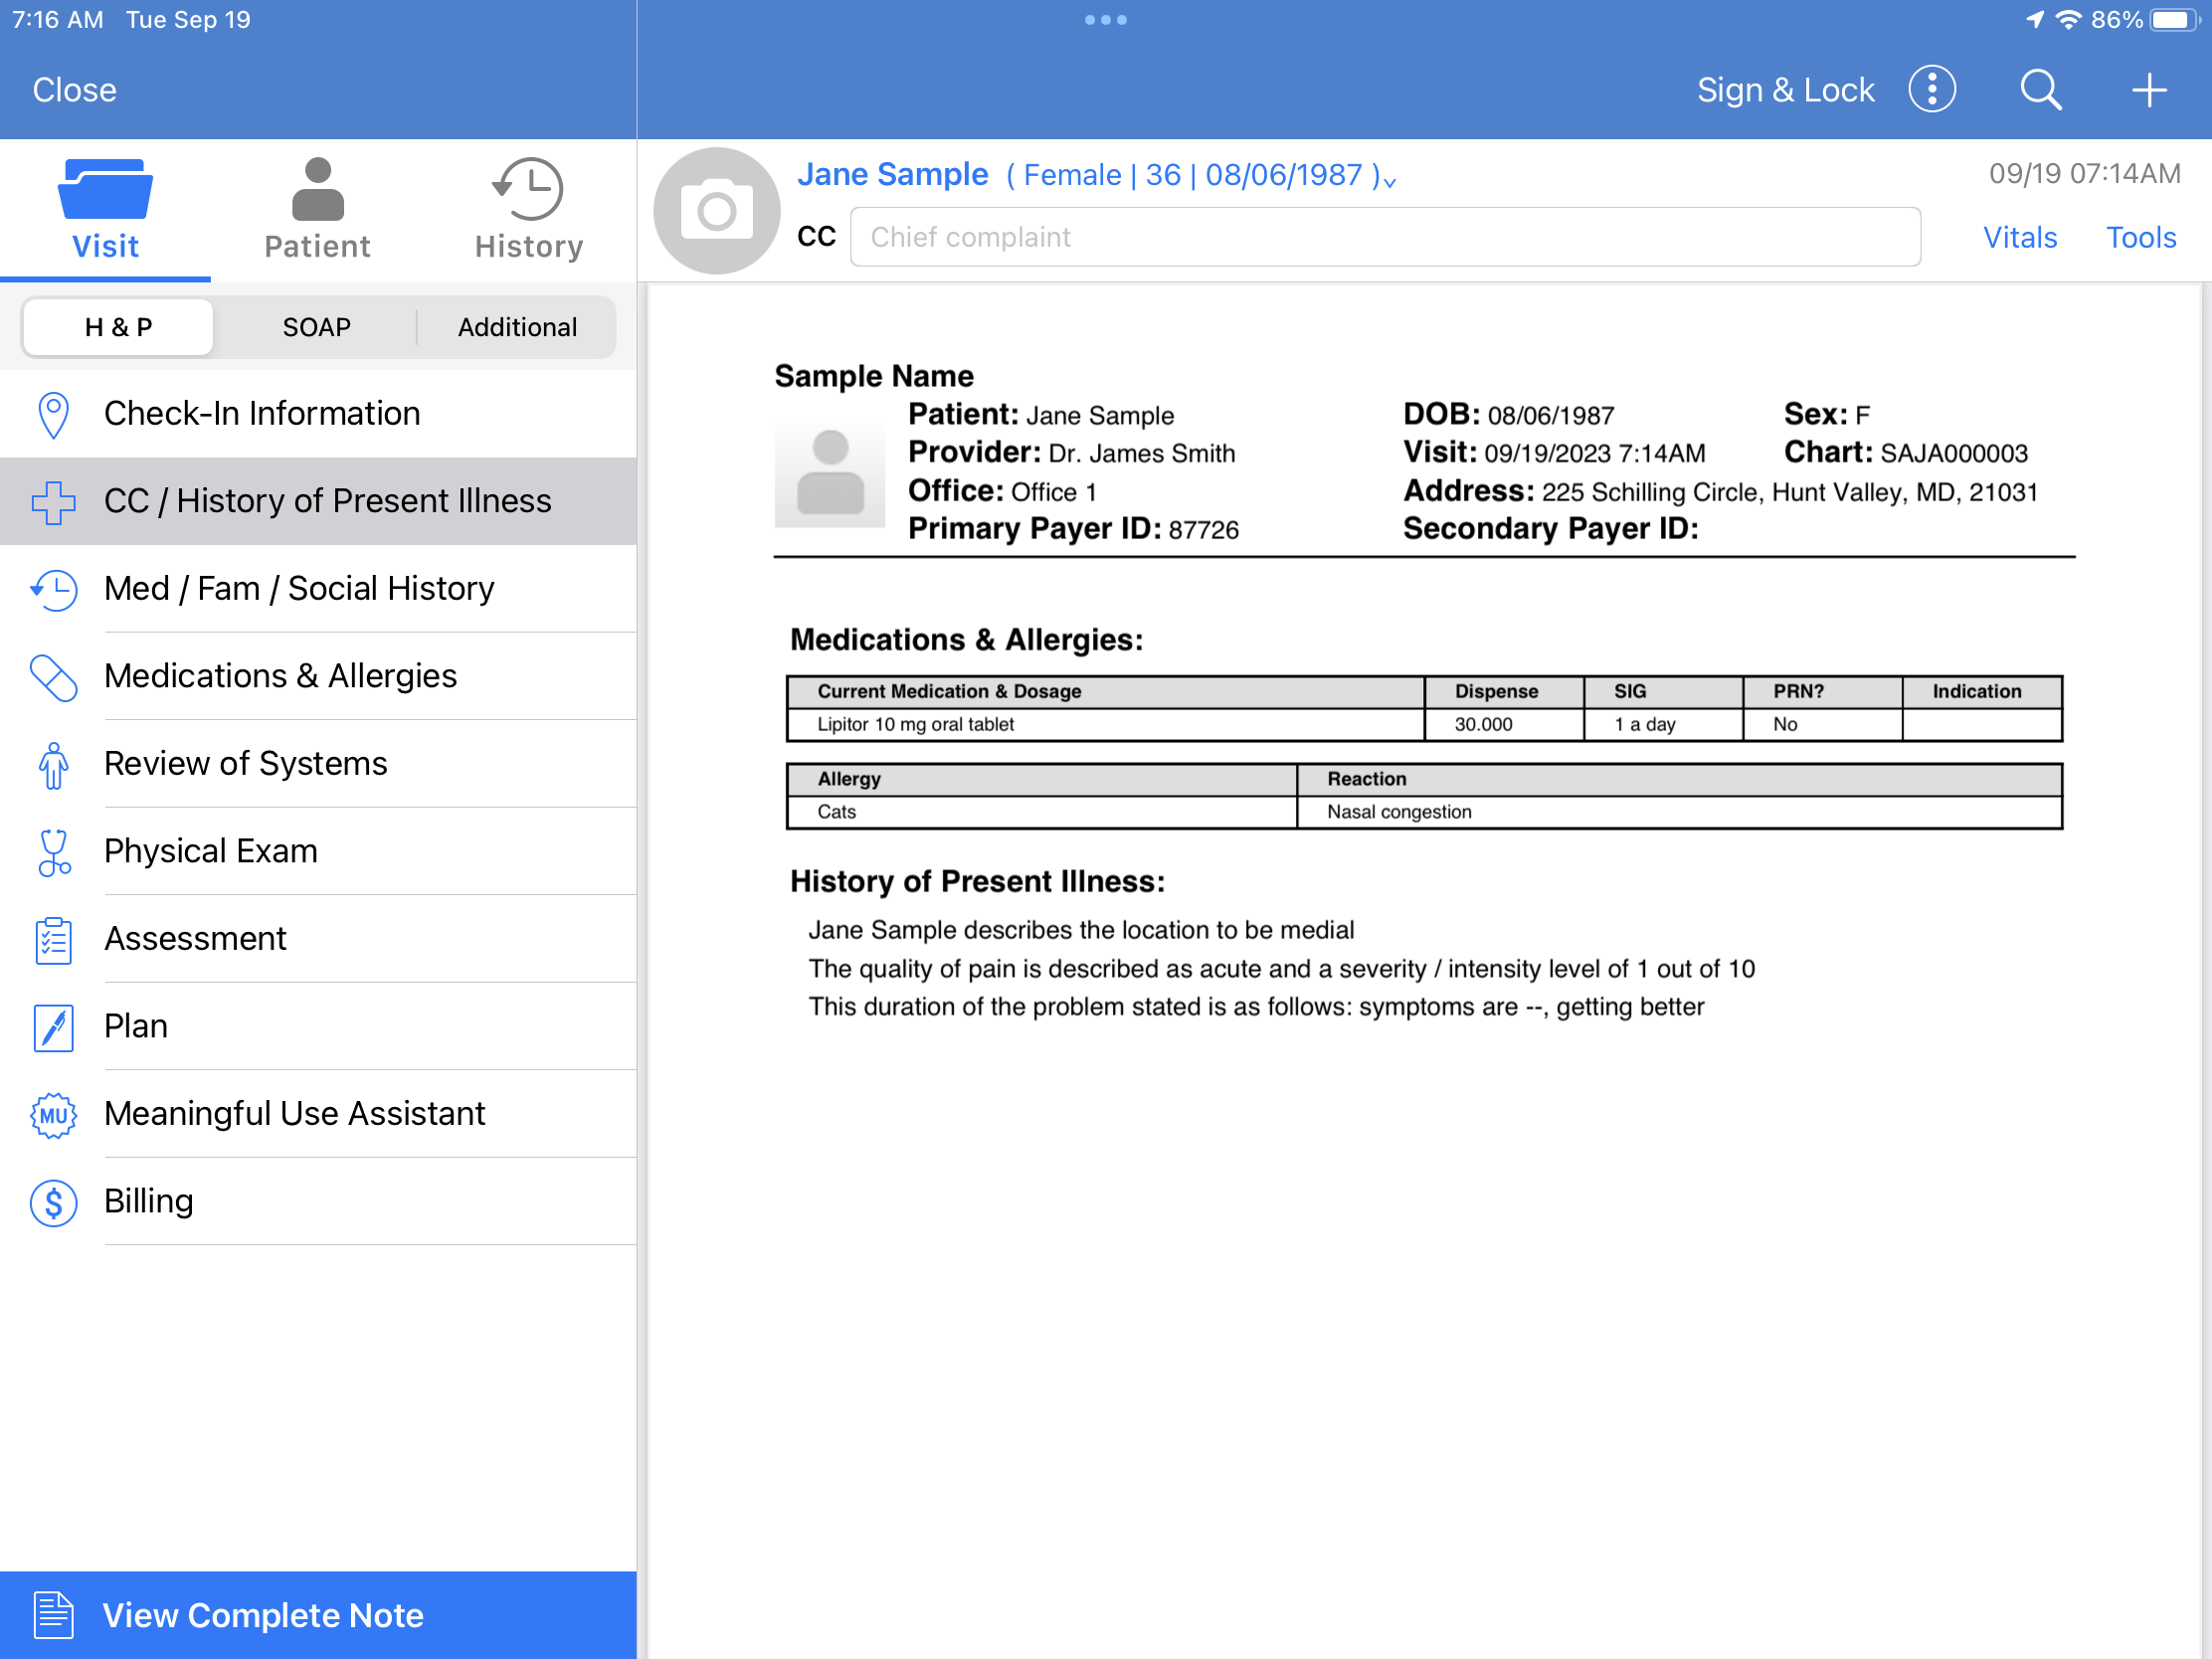The height and width of the screenshot is (1659, 2212).
Task: Click the Billing dollar icon
Action: coord(53,1202)
